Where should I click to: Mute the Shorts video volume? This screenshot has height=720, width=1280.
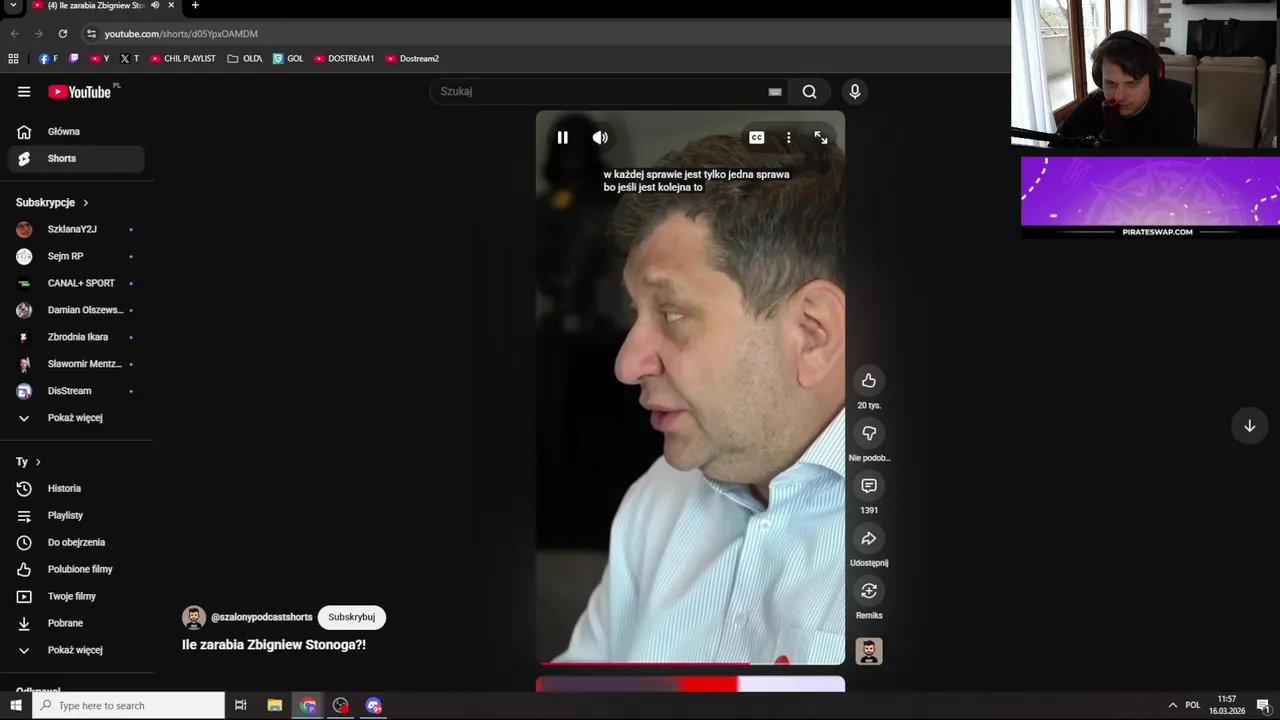pyautogui.click(x=600, y=138)
